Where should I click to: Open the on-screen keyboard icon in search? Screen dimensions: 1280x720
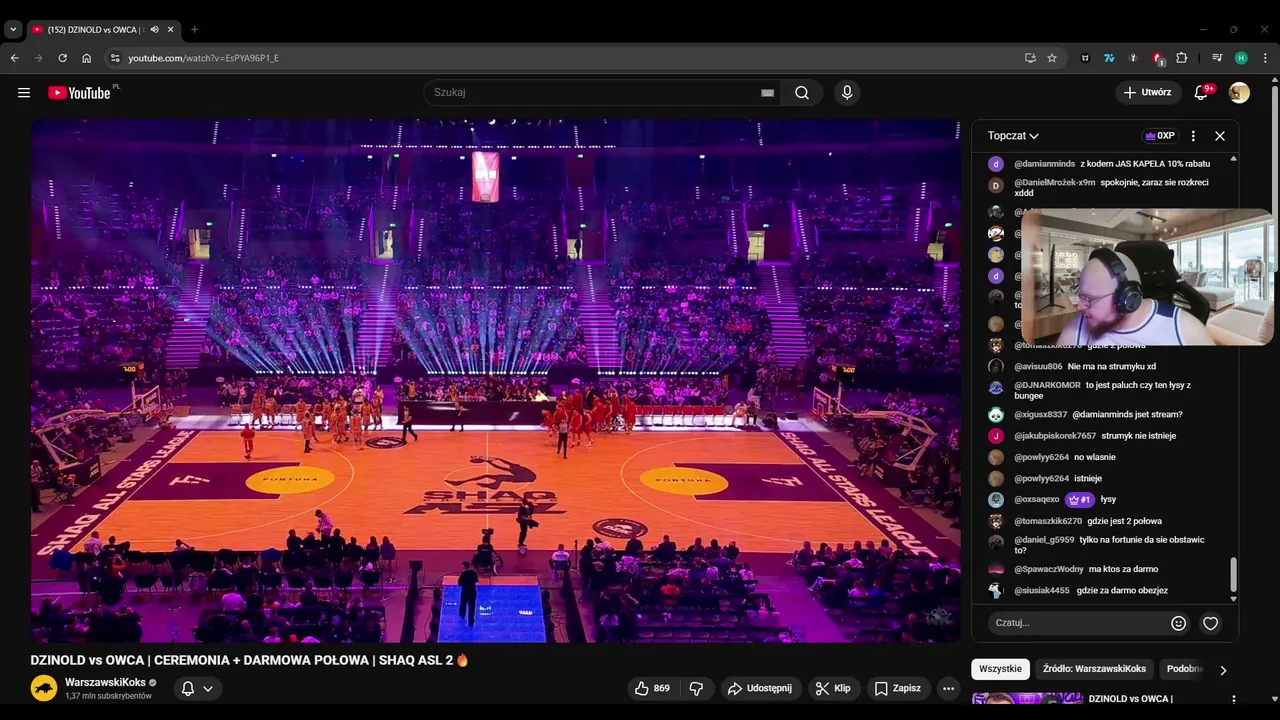(x=767, y=93)
